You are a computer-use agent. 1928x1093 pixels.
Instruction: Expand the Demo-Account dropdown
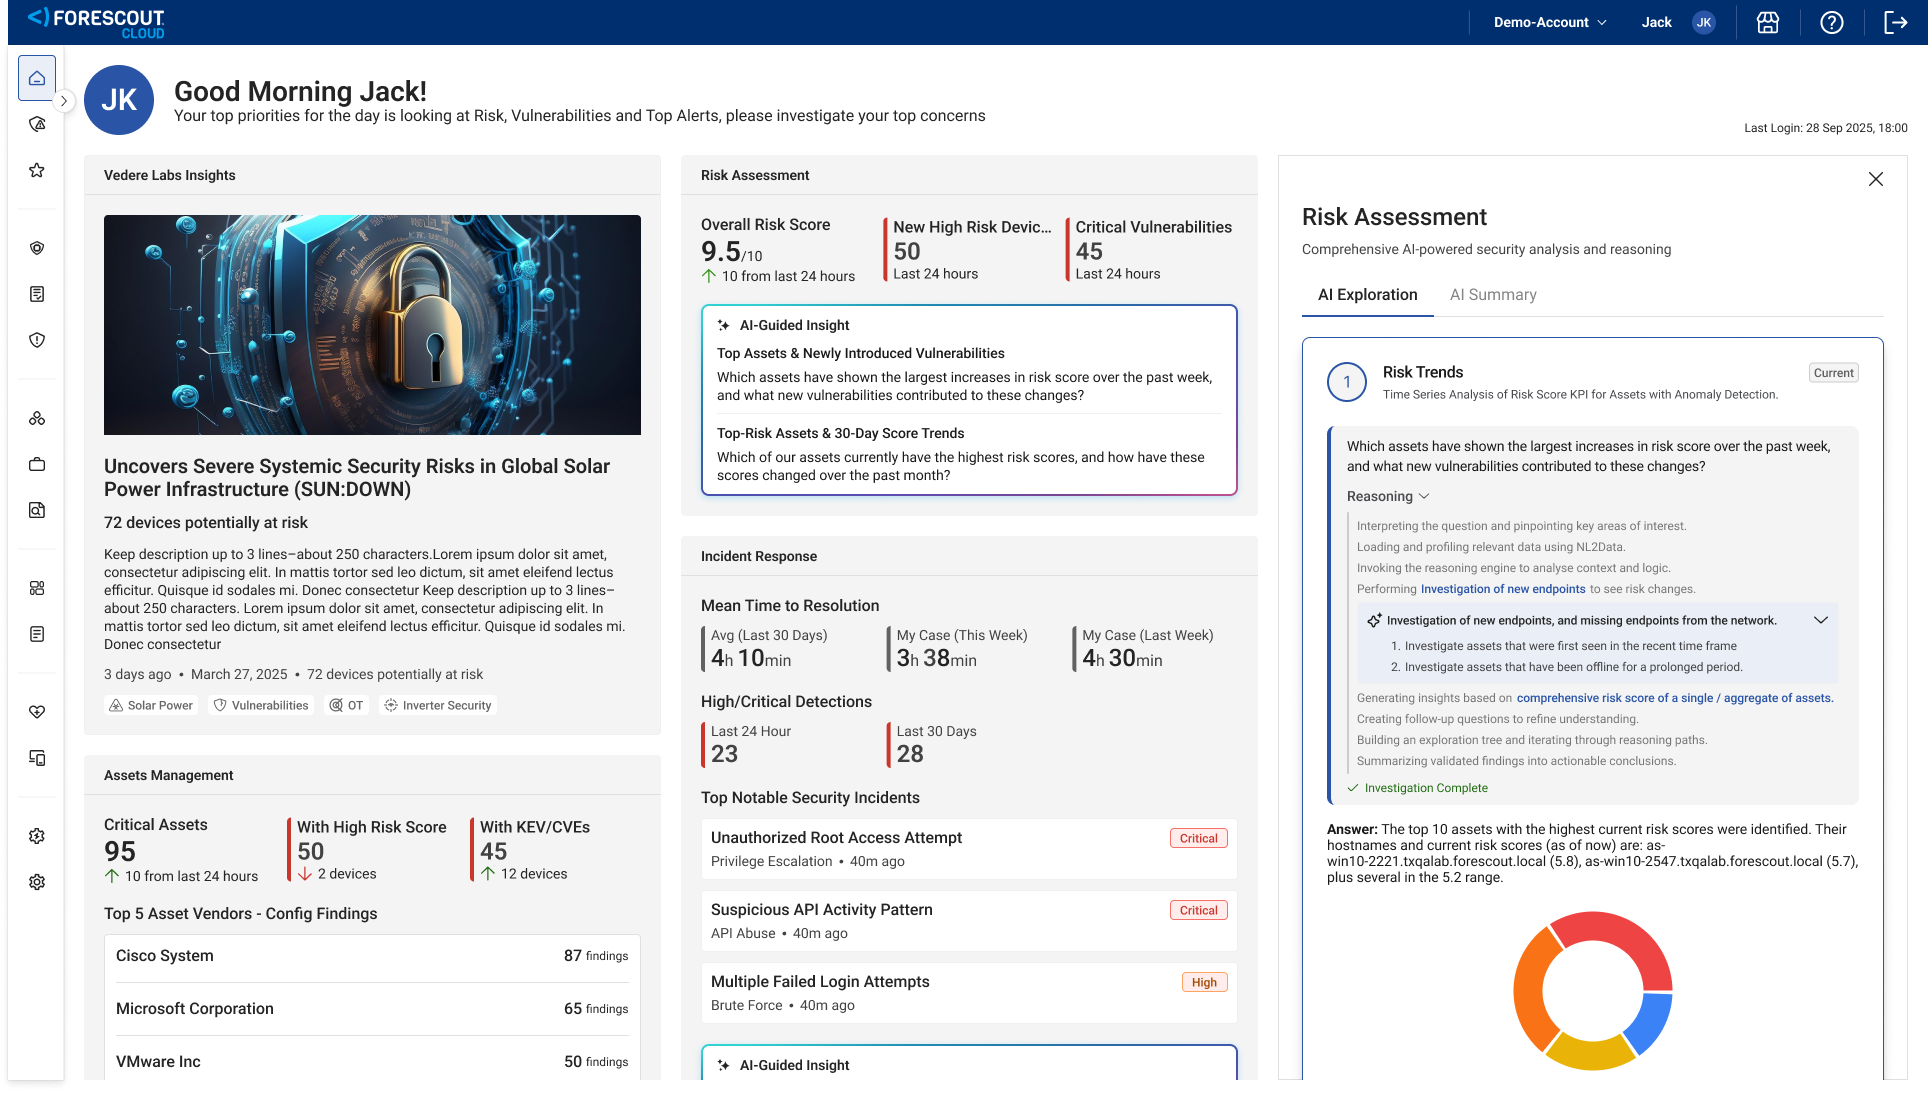click(1548, 22)
